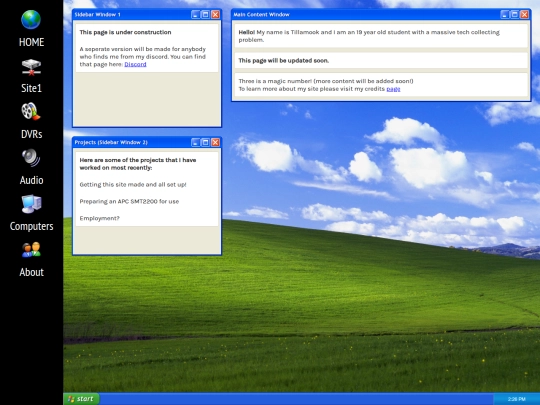
Task: Click the About label in sidebar
Action: click(31, 272)
